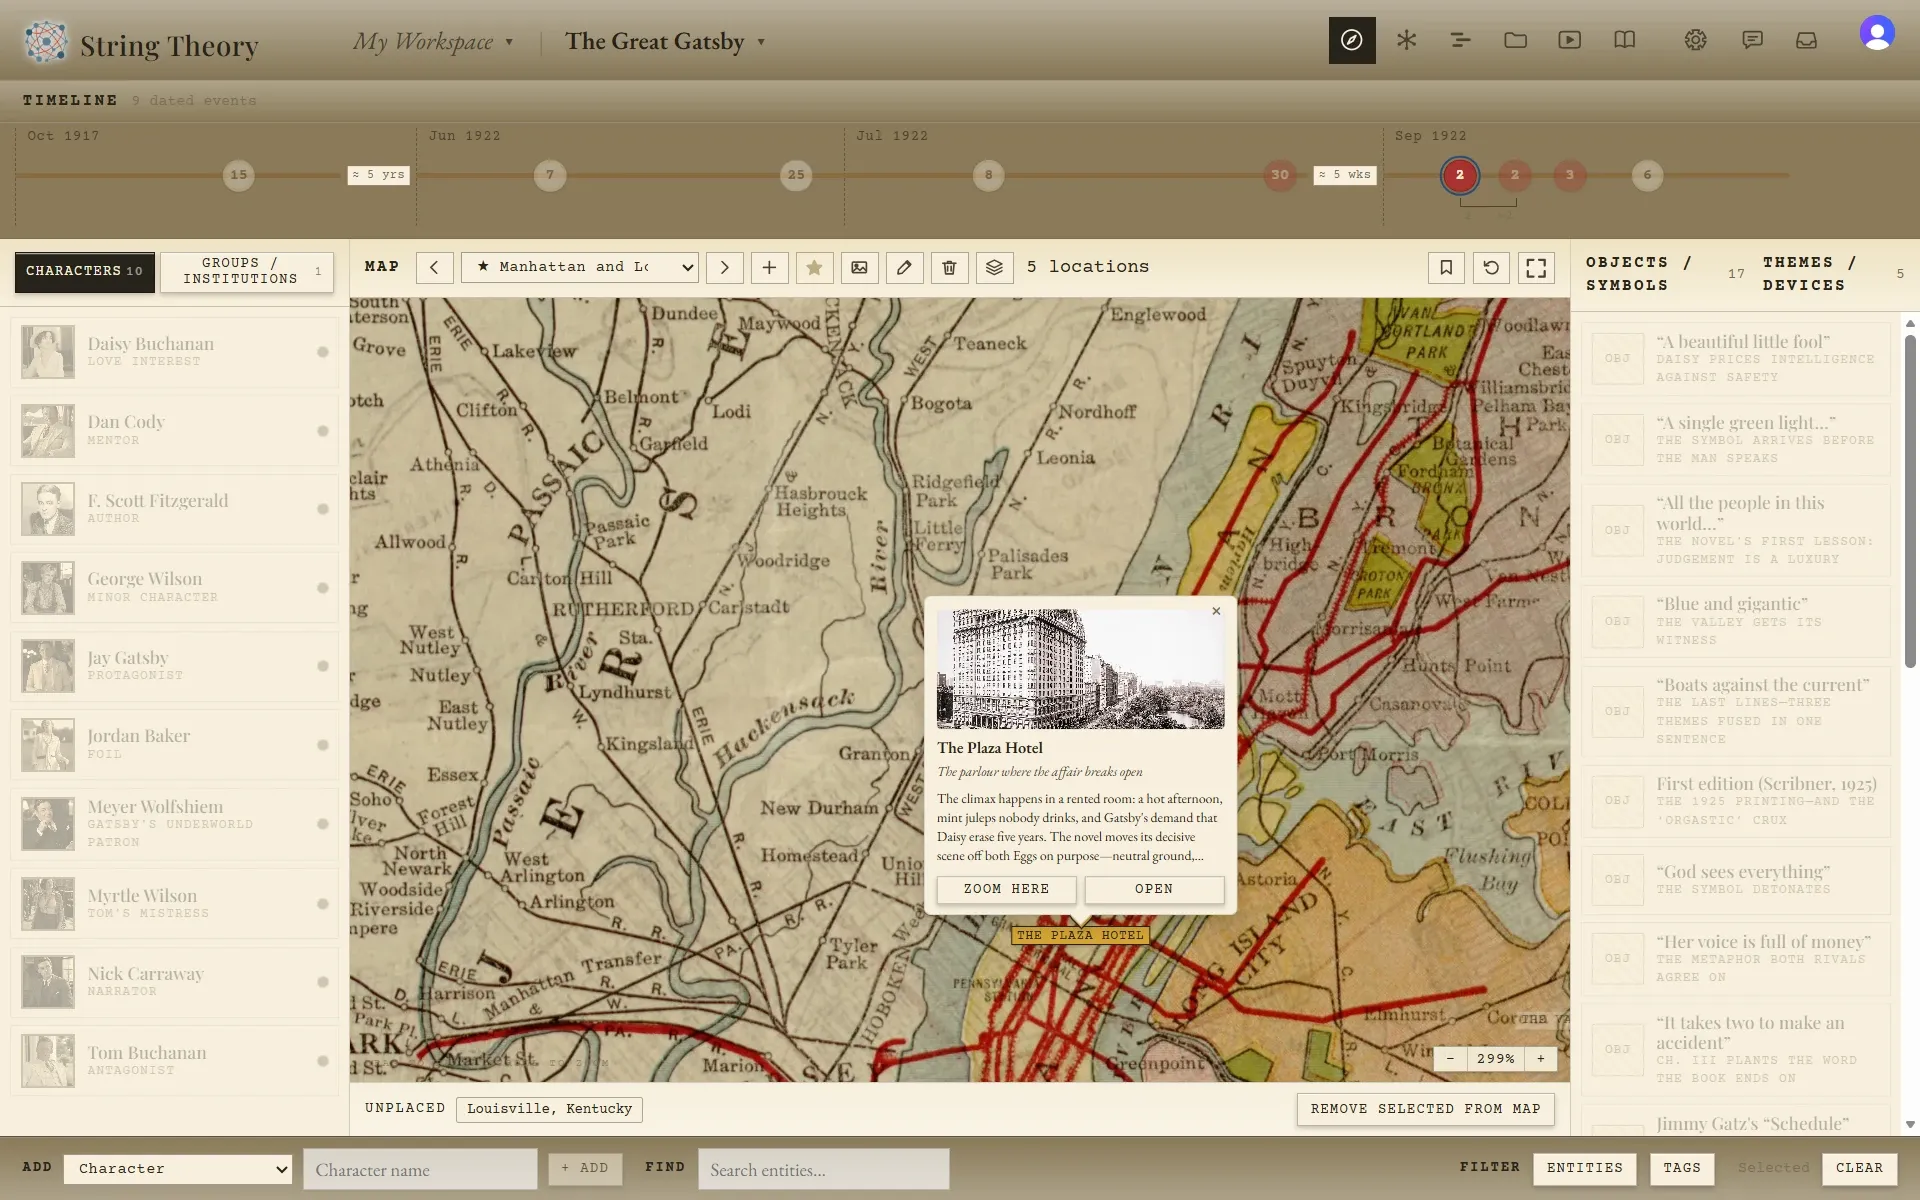Open the outline list view icon
1920x1200 pixels.
coord(1460,40)
